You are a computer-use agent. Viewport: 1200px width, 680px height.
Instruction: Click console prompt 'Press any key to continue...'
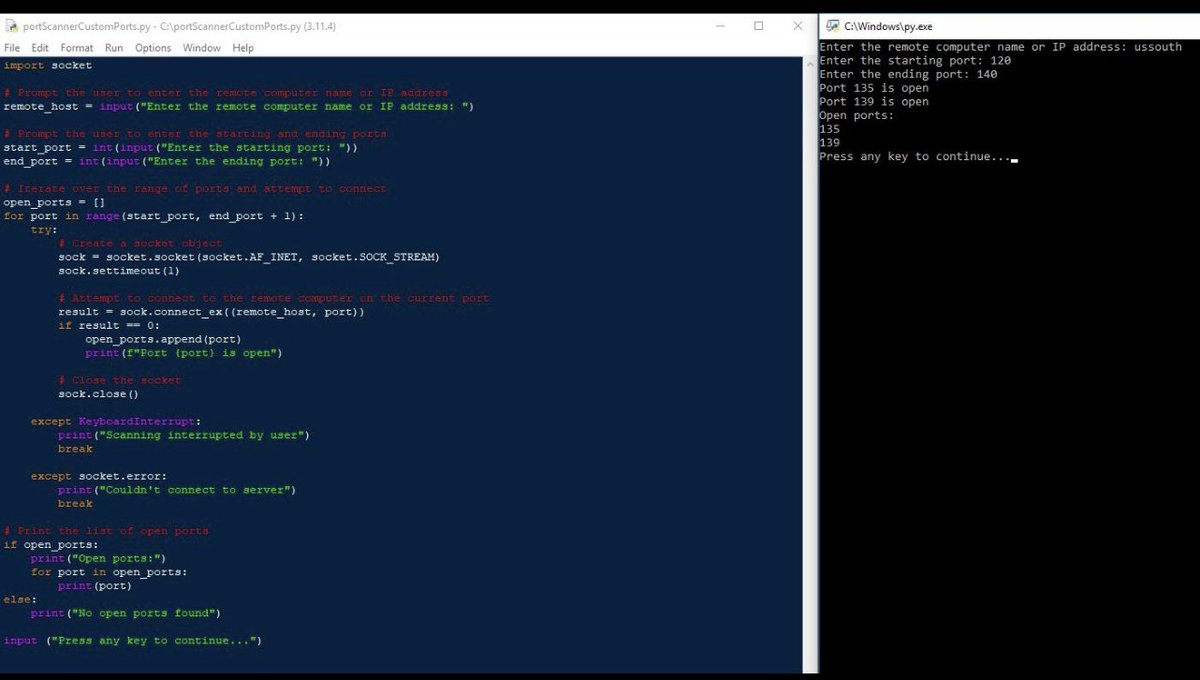click(915, 157)
